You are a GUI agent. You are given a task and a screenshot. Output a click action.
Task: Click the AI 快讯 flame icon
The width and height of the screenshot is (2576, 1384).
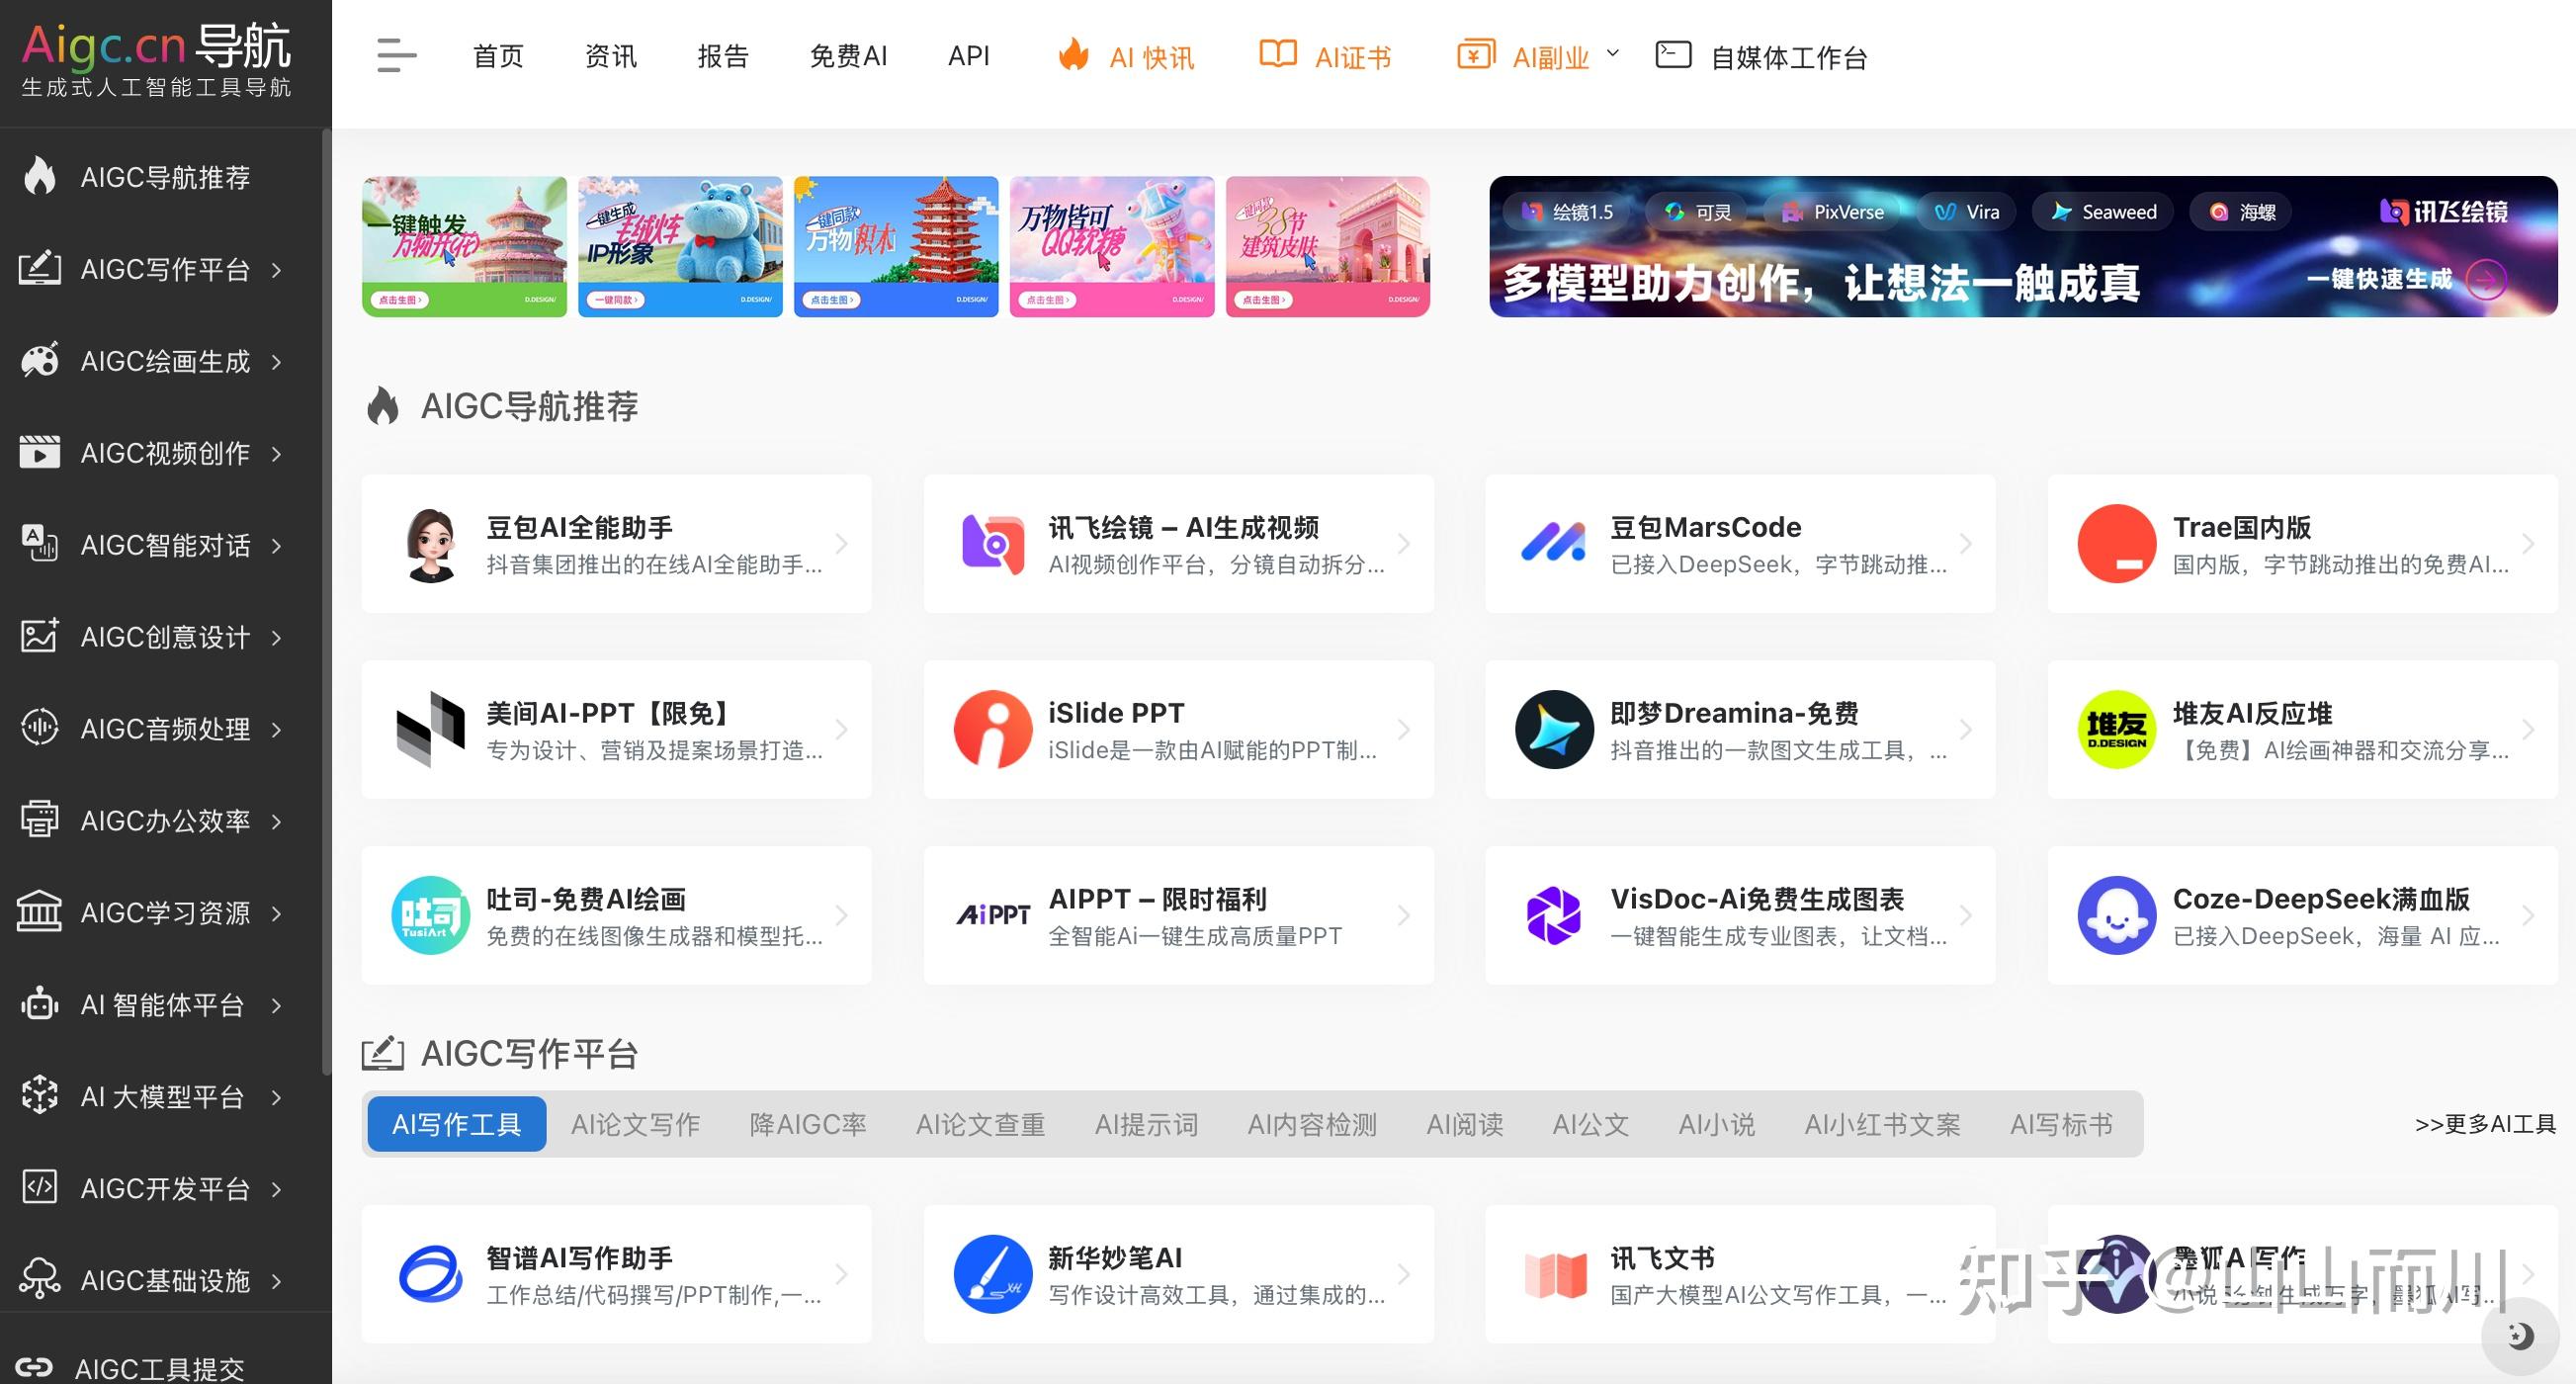[1074, 55]
